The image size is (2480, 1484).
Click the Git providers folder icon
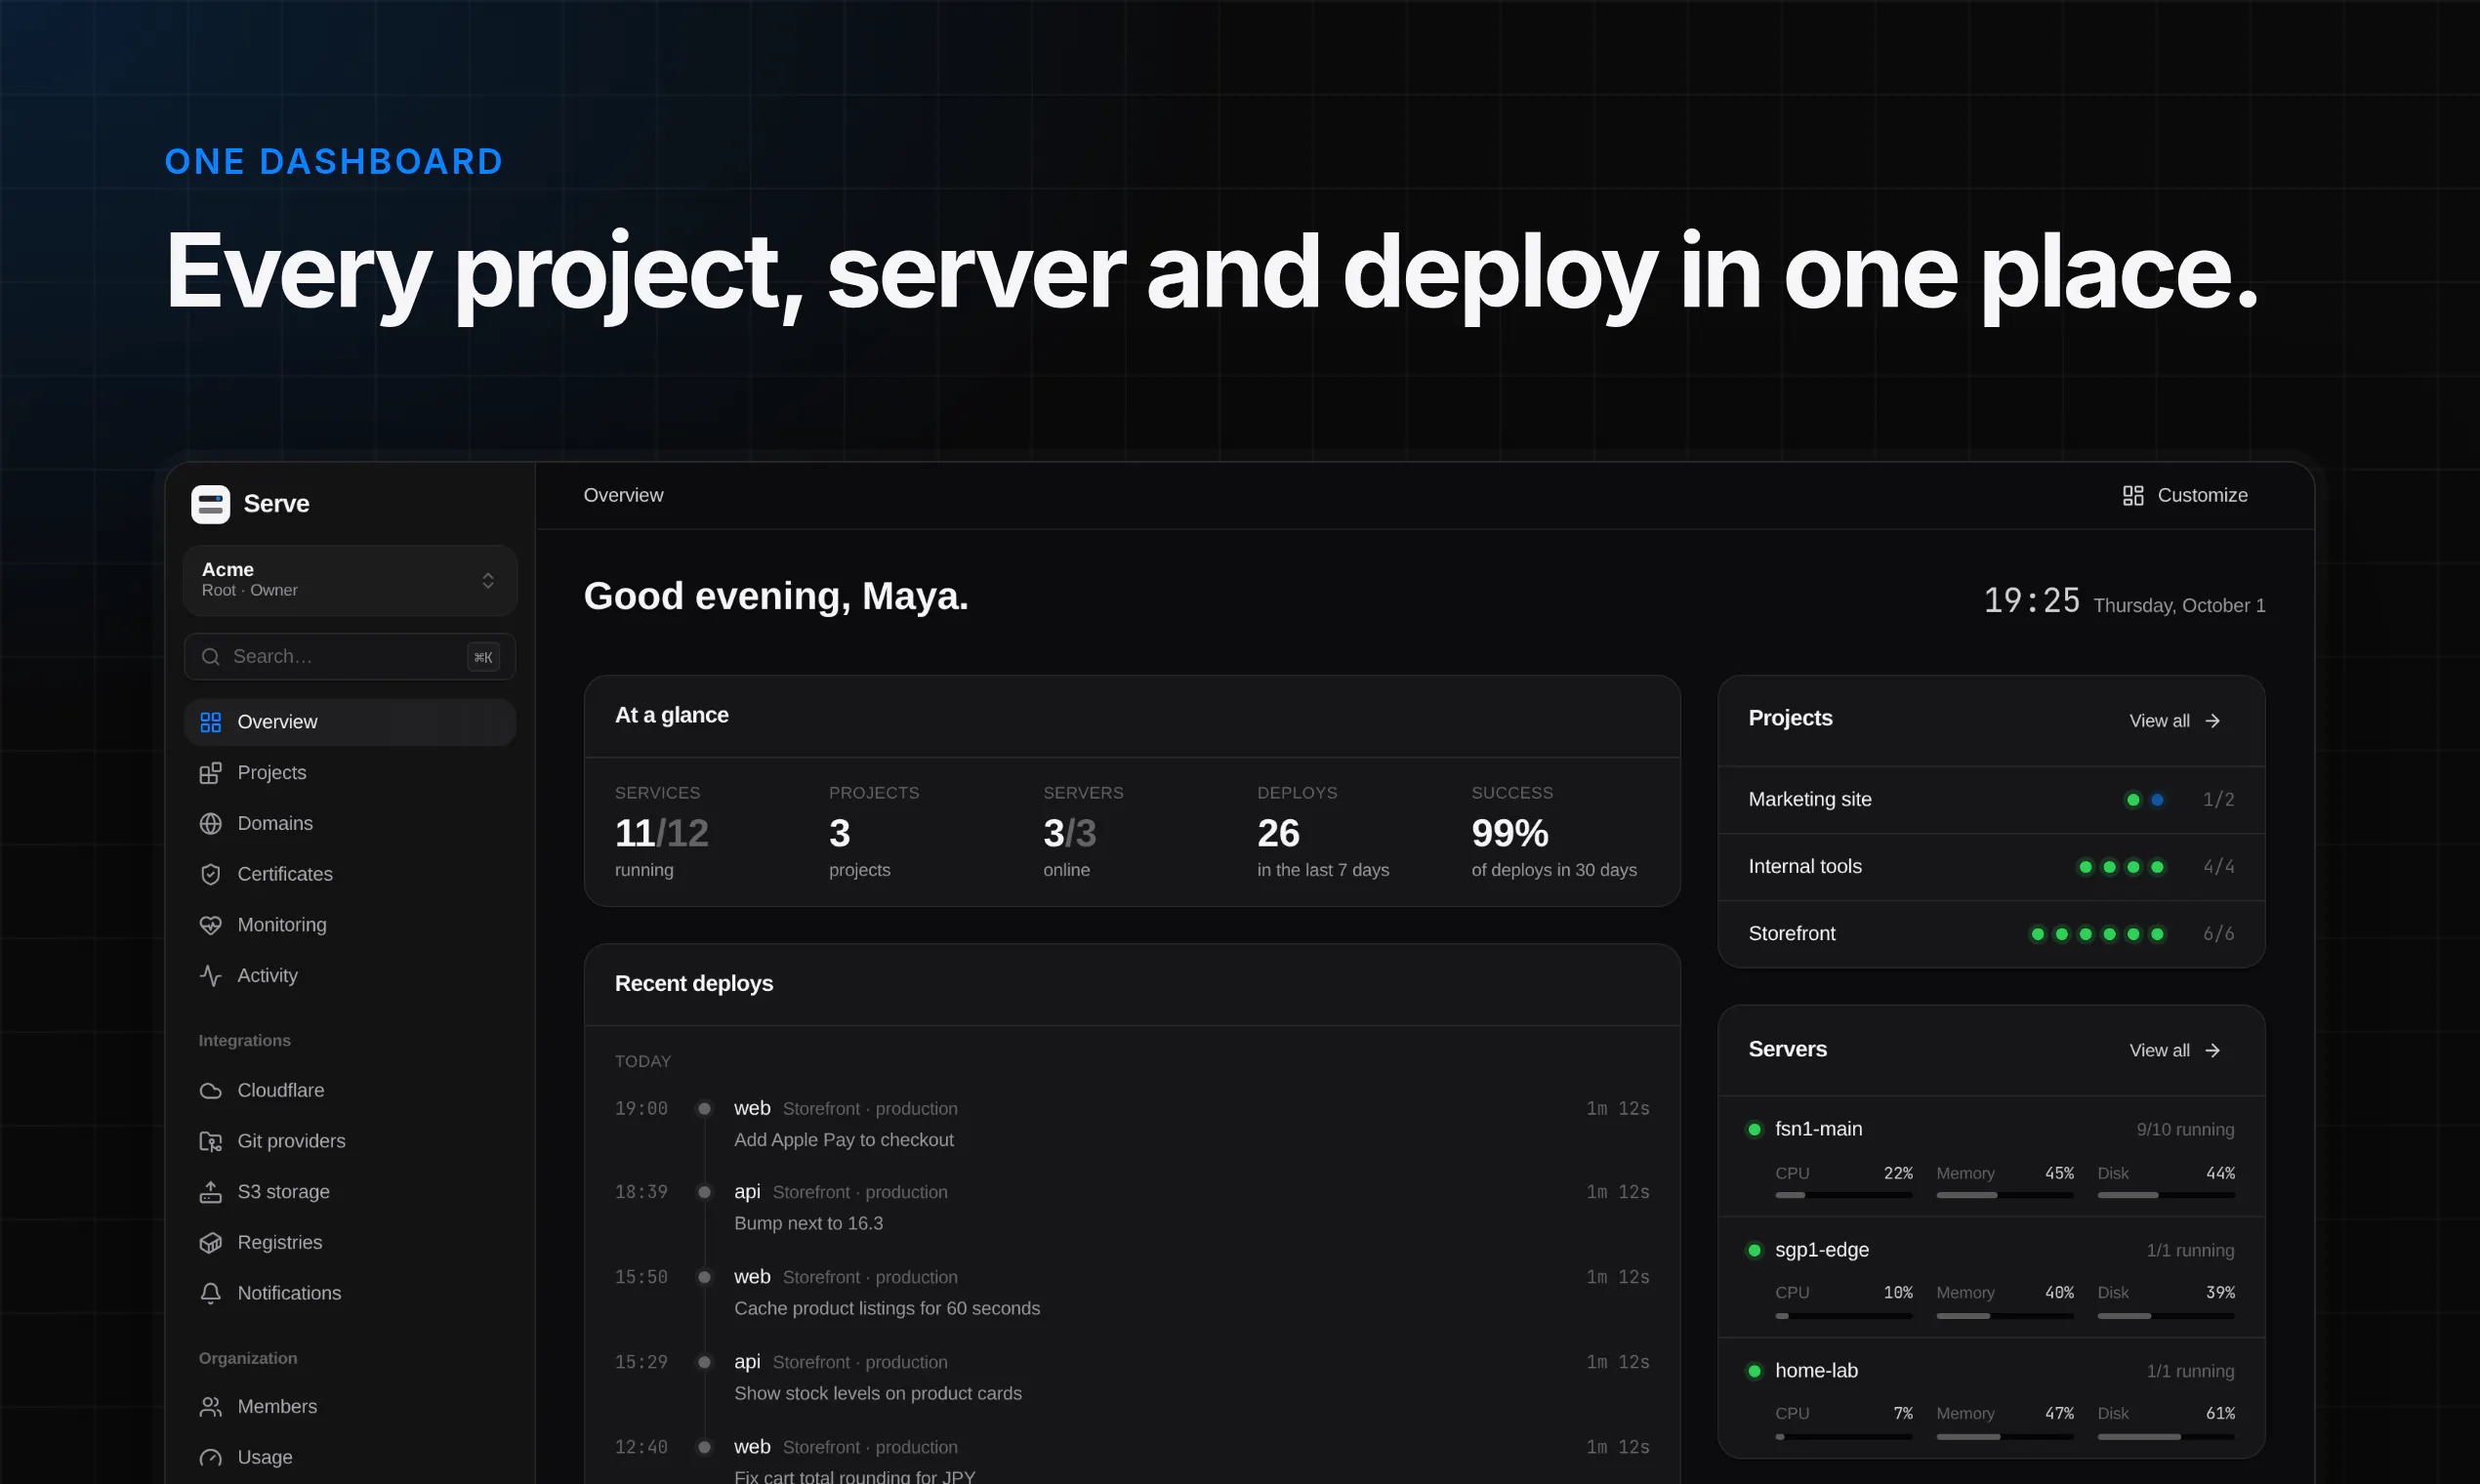(210, 1142)
